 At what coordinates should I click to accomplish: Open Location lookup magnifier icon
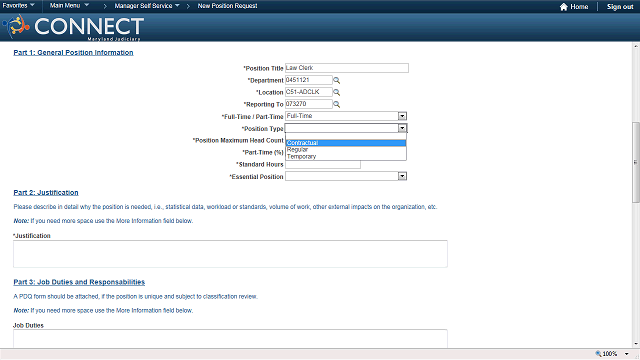pos(337,92)
